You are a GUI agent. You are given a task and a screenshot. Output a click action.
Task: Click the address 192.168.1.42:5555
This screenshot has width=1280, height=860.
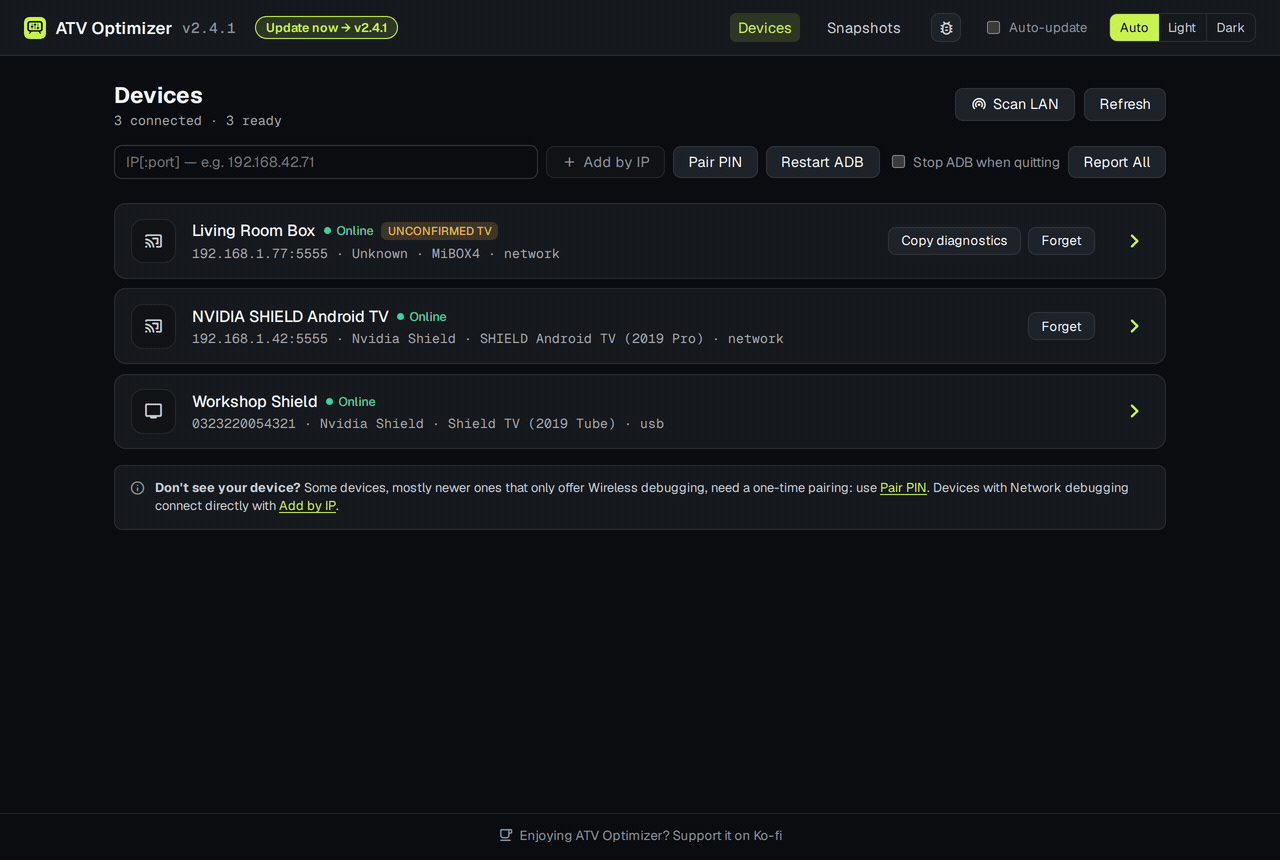click(x=260, y=339)
